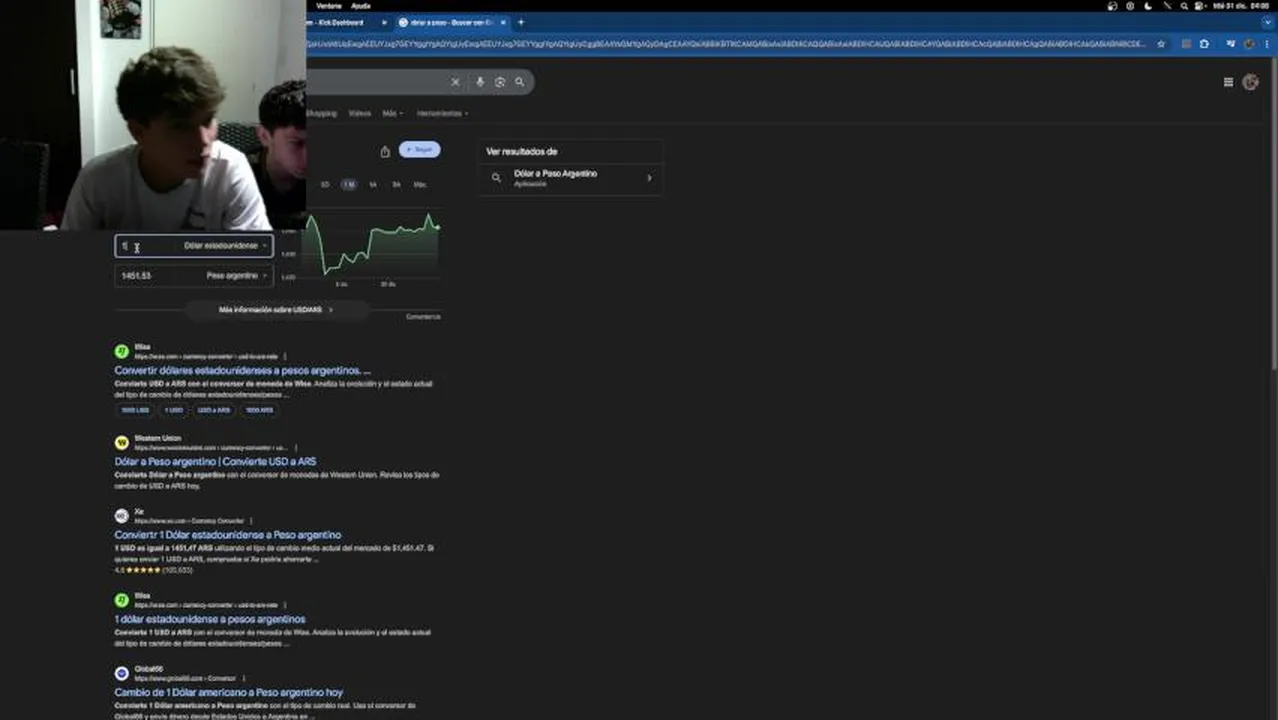Open the Google account avatar

[x=1250, y=82]
